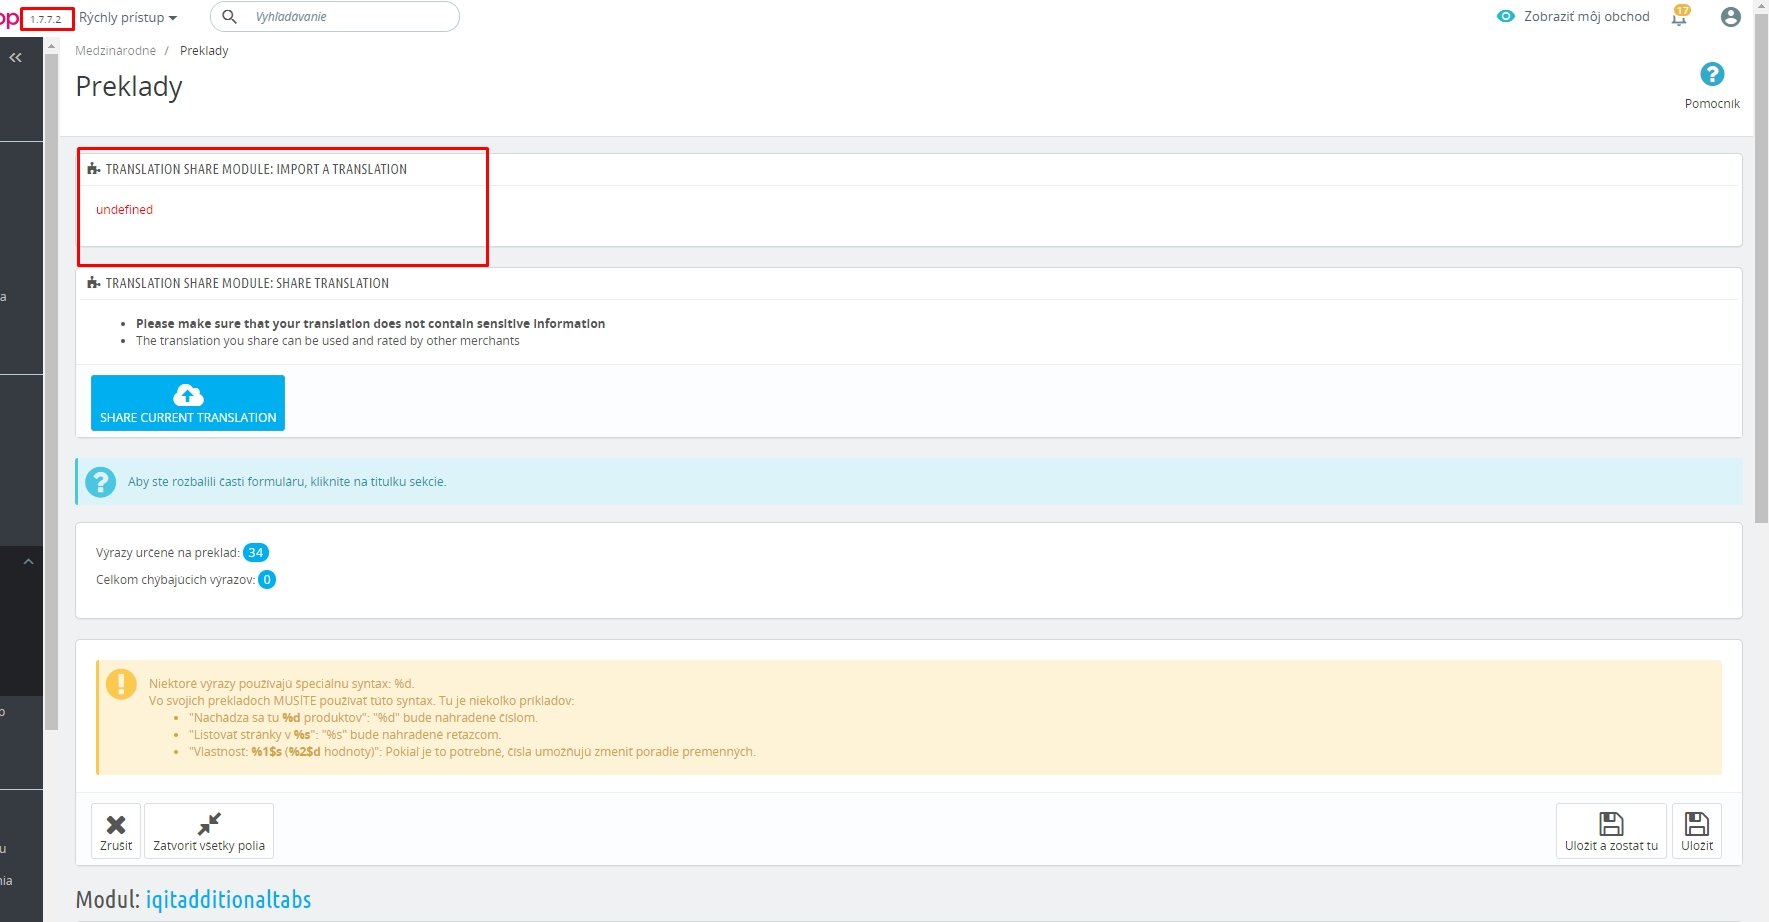The width and height of the screenshot is (1769, 922).
Task: Open the user profile avatar icon
Action: pos(1731,17)
